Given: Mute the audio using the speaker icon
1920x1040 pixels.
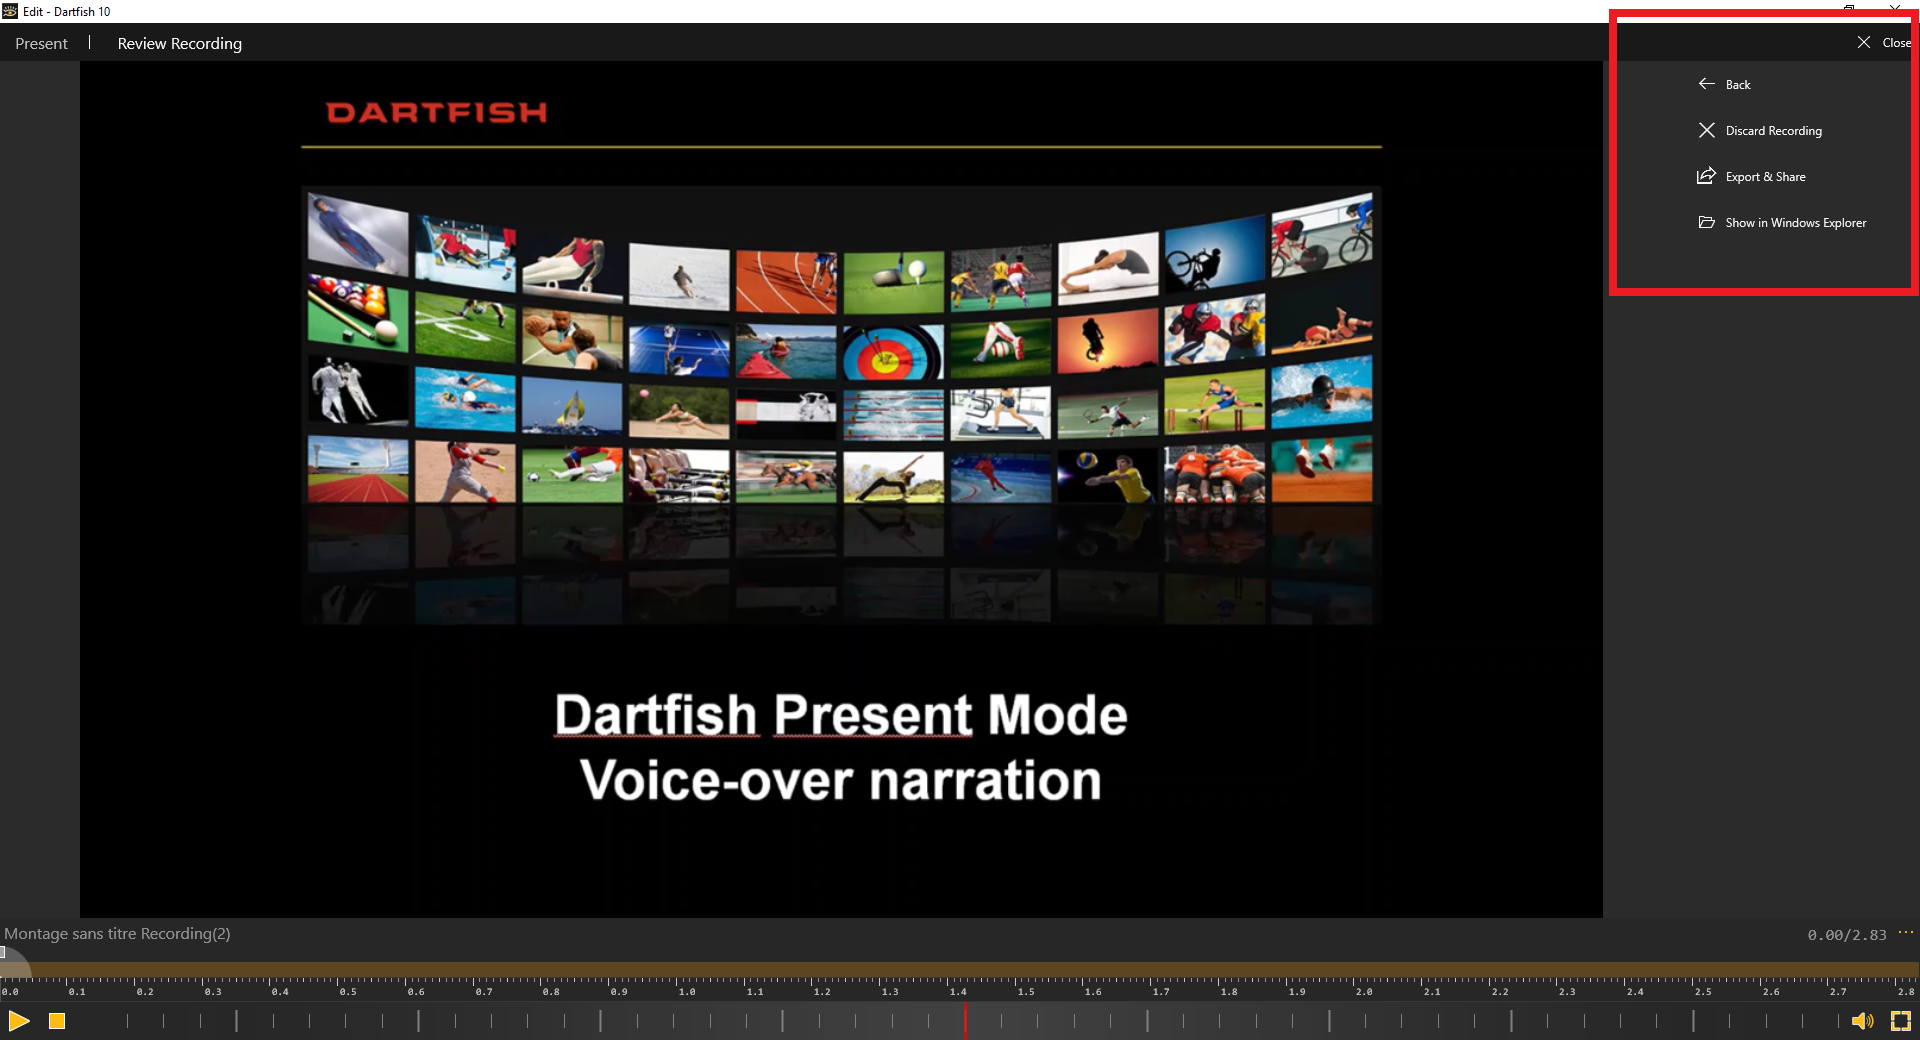Looking at the screenshot, I should (x=1862, y=1021).
